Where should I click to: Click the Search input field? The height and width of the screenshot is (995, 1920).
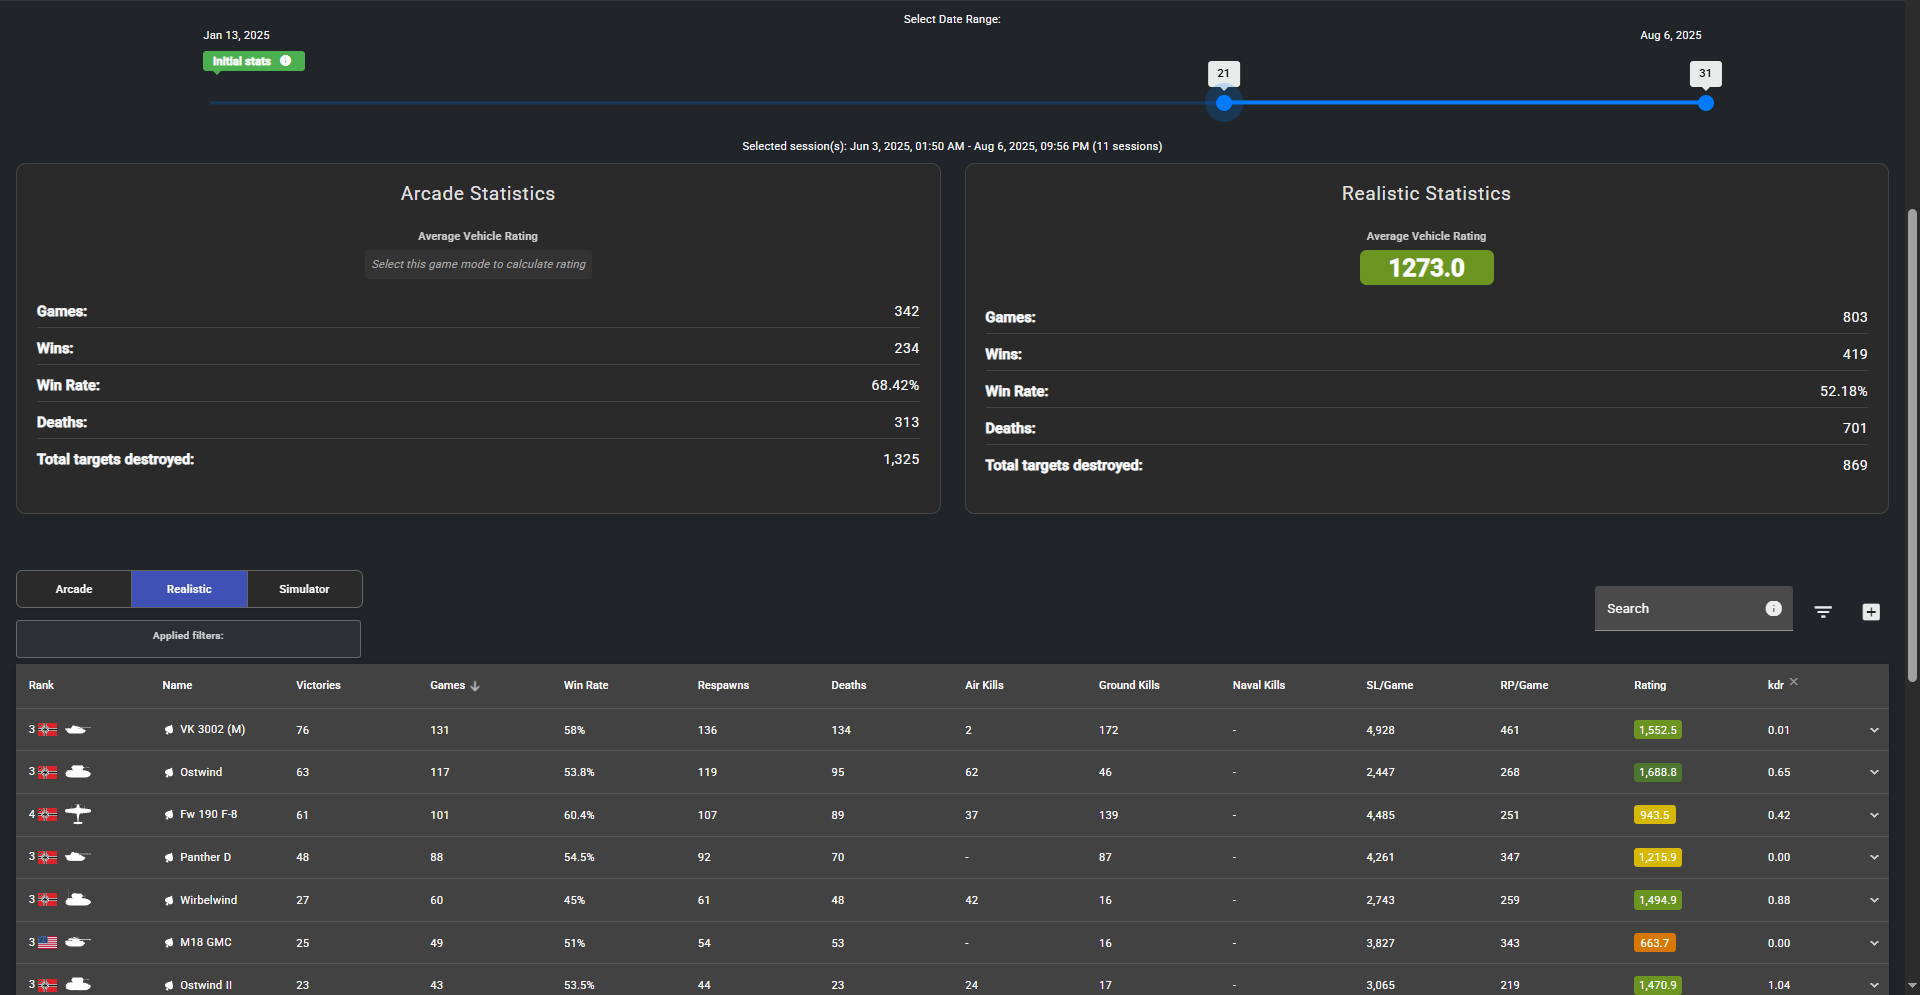pos(1680,609)
